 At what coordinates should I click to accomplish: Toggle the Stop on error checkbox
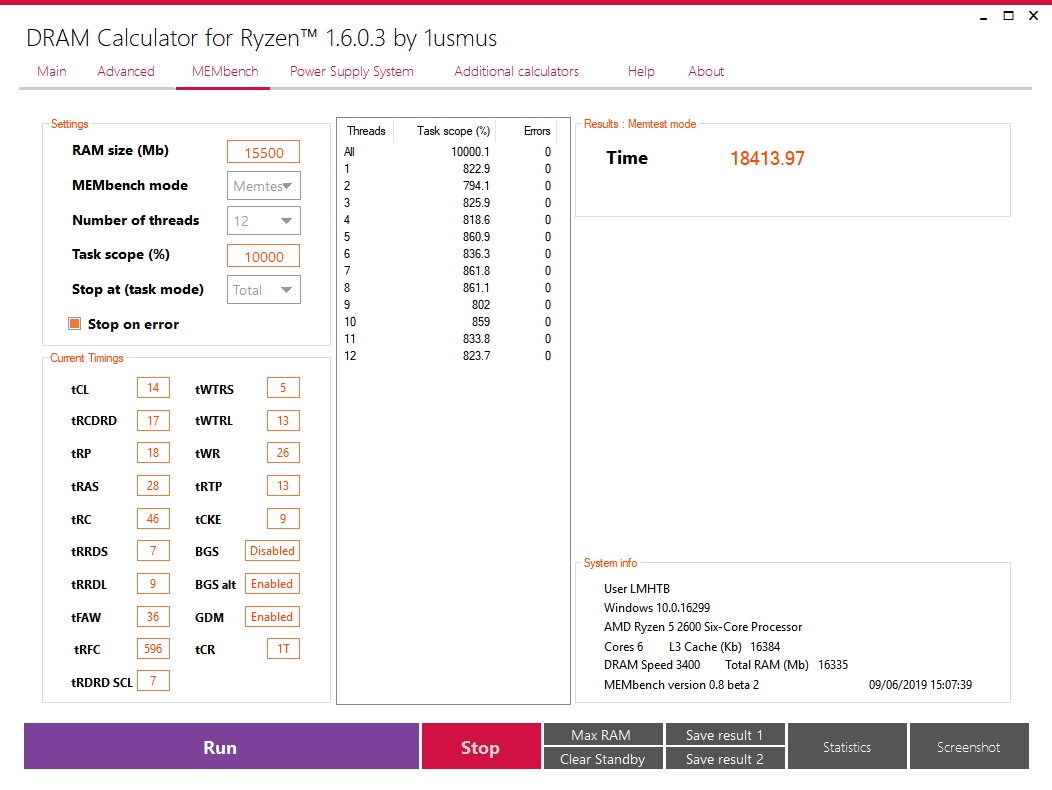(x=74, y=324)
